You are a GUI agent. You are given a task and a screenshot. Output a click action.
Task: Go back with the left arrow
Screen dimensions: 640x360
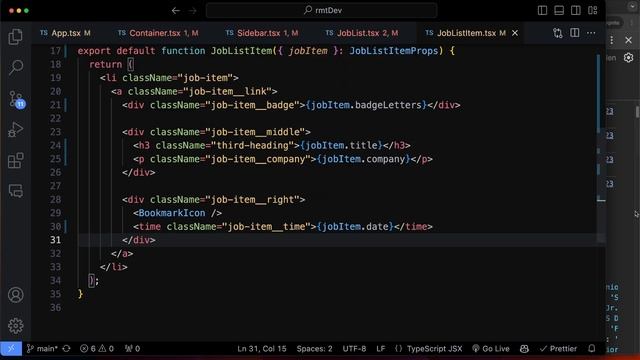pyautogui.click(x=176, y=10)
